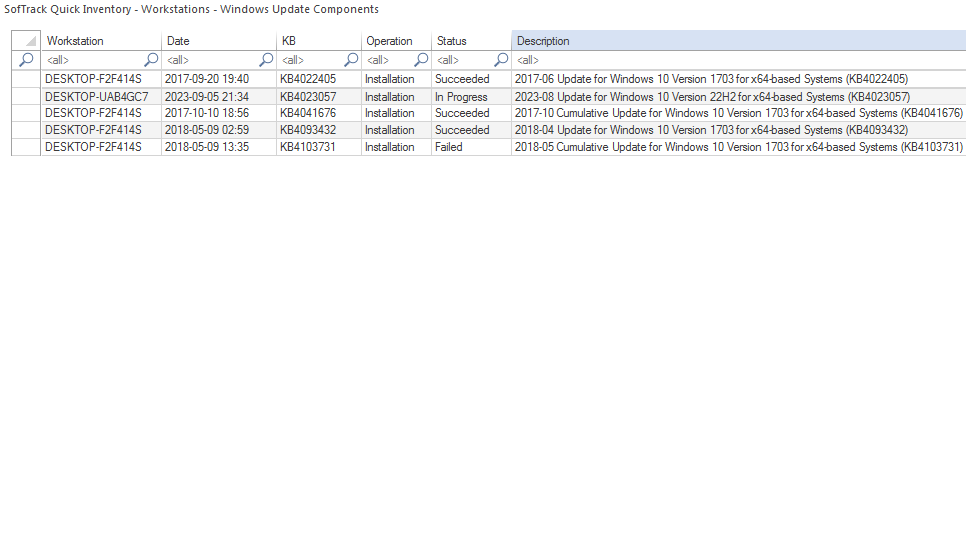Image resolution: width=966 pixels, height=540 pixels.
Task: Click the magnifier icon in KB filter
Action: 351,60
